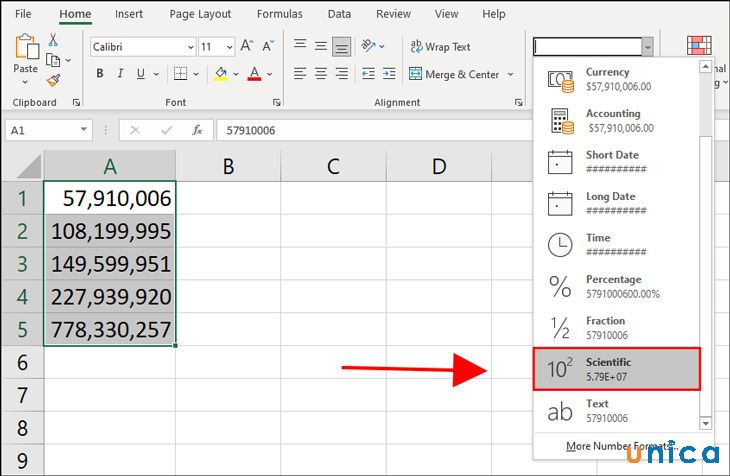Open underline style dropdown arrow
This screenshot has width=730, height=476.
click(156, 74)
